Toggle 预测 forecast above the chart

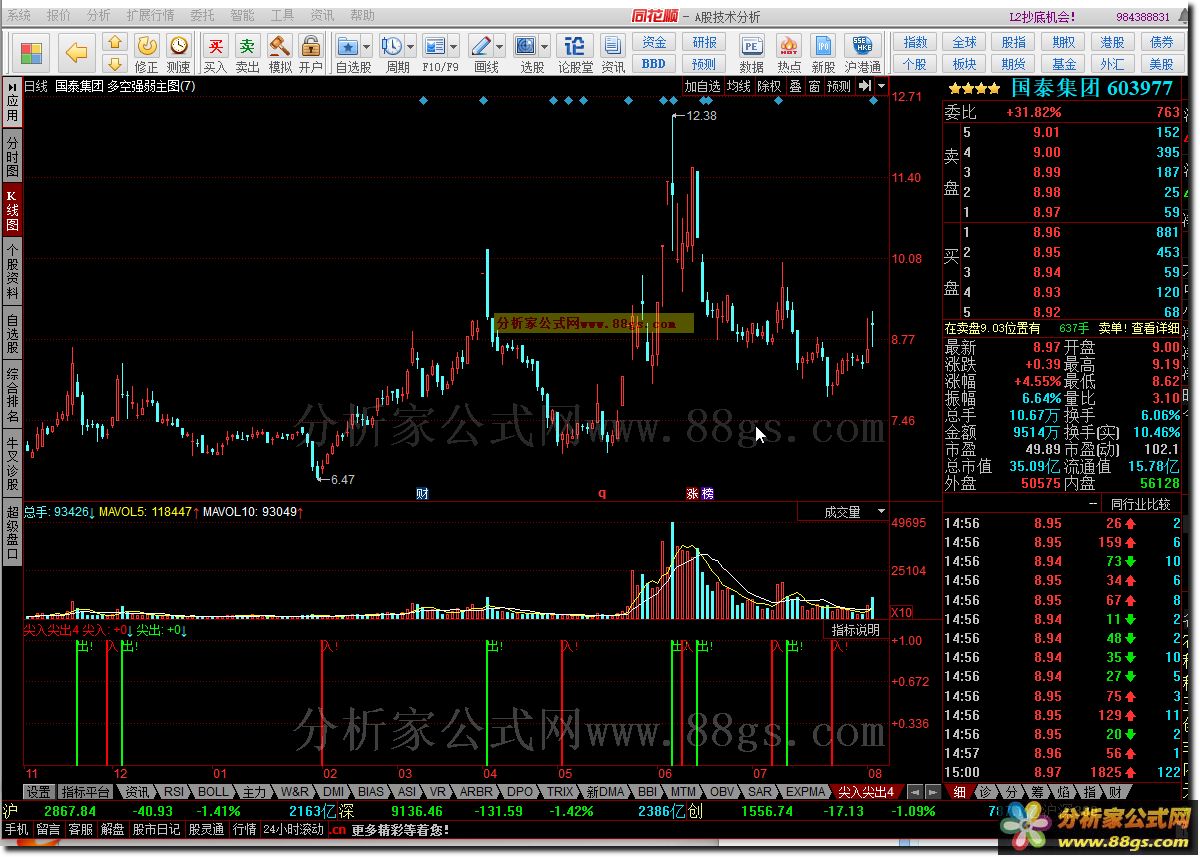coord(839,86)
